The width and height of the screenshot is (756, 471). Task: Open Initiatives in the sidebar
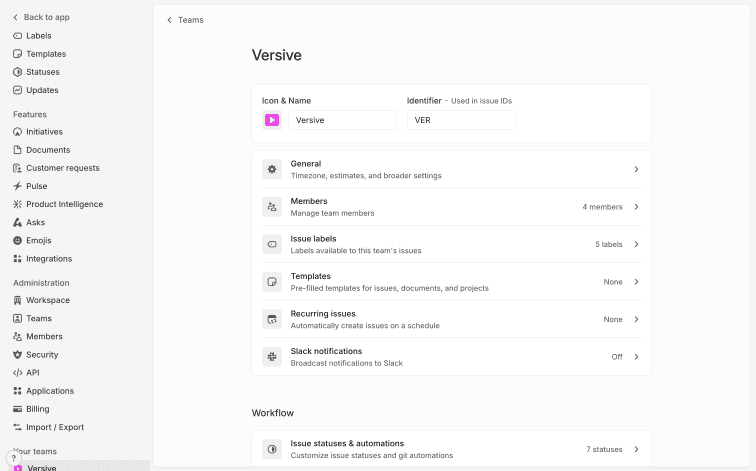(x=44, y=132)
